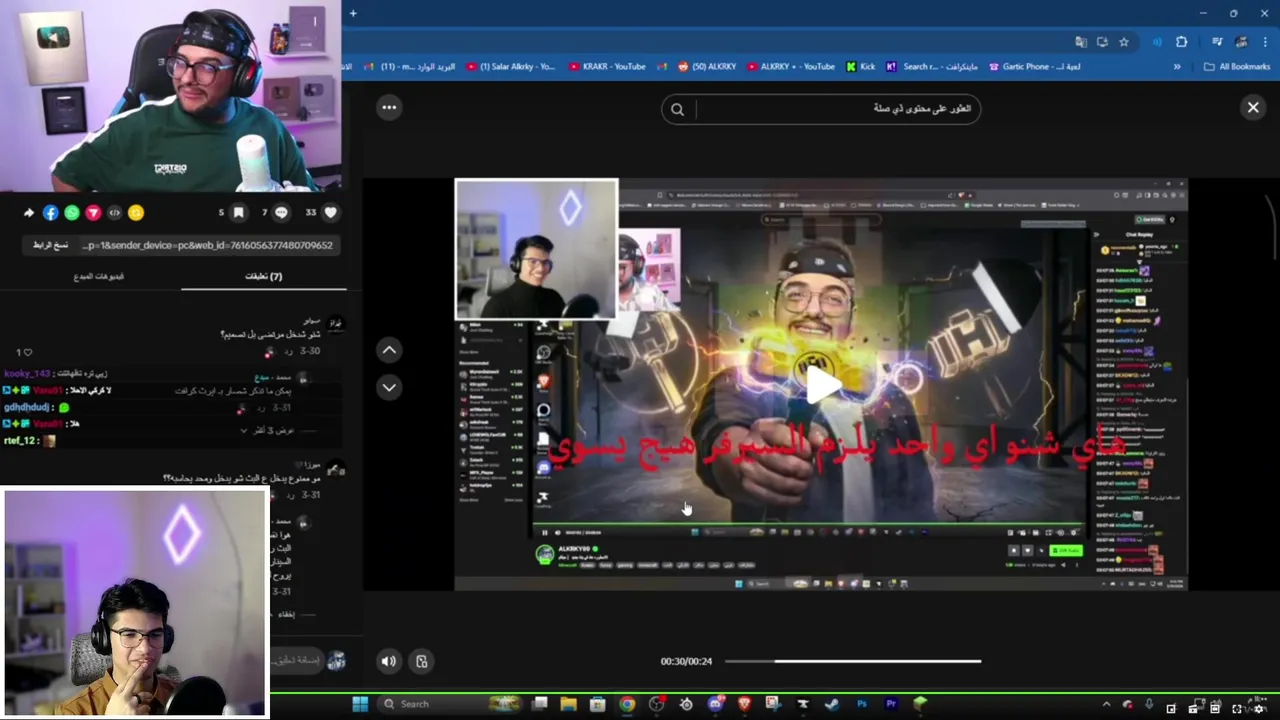Open Photoshop from the taskbar

861,704
